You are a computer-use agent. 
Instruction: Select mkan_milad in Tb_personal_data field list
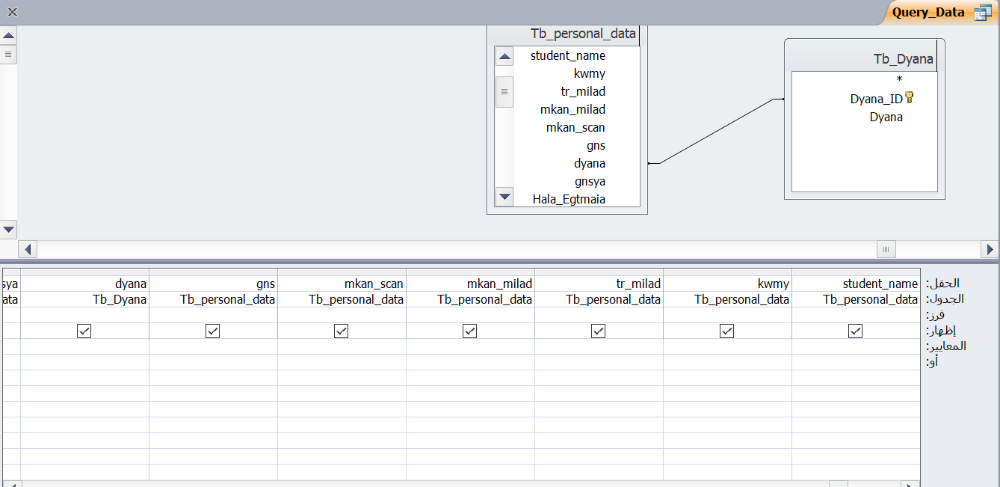[x=573, y=109]
